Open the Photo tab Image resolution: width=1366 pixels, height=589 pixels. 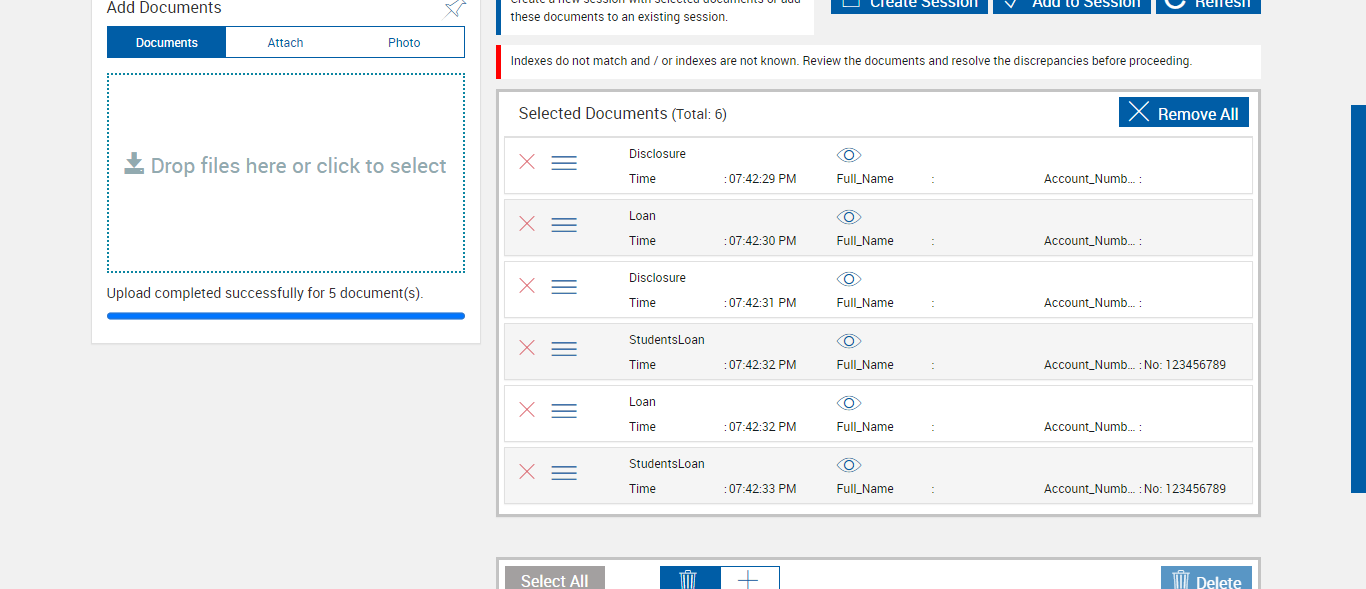(x=404, y=43)
